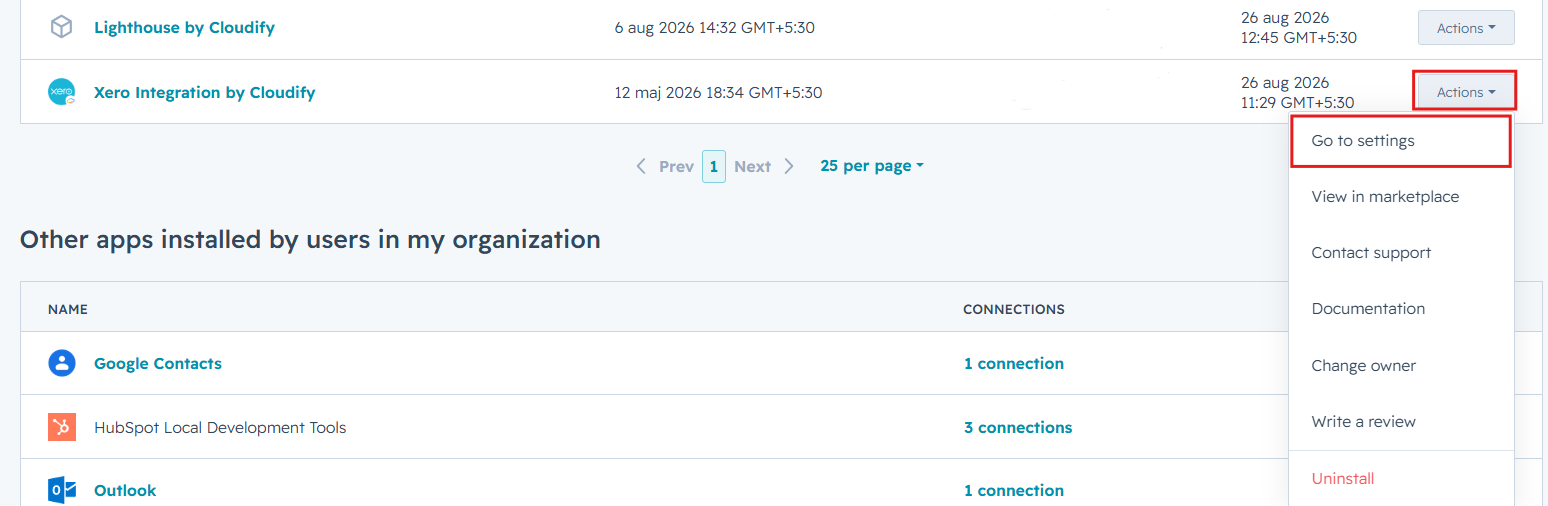Click HubSpot Local Development Tools text
The width and height of the screenshot is (1548, 506).
220,427
